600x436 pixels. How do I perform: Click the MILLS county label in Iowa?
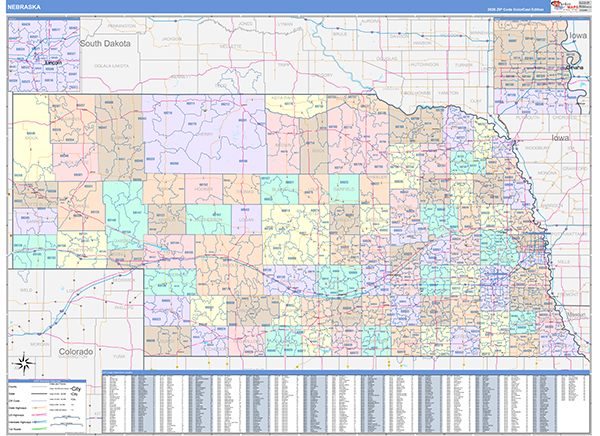point(564,261)
